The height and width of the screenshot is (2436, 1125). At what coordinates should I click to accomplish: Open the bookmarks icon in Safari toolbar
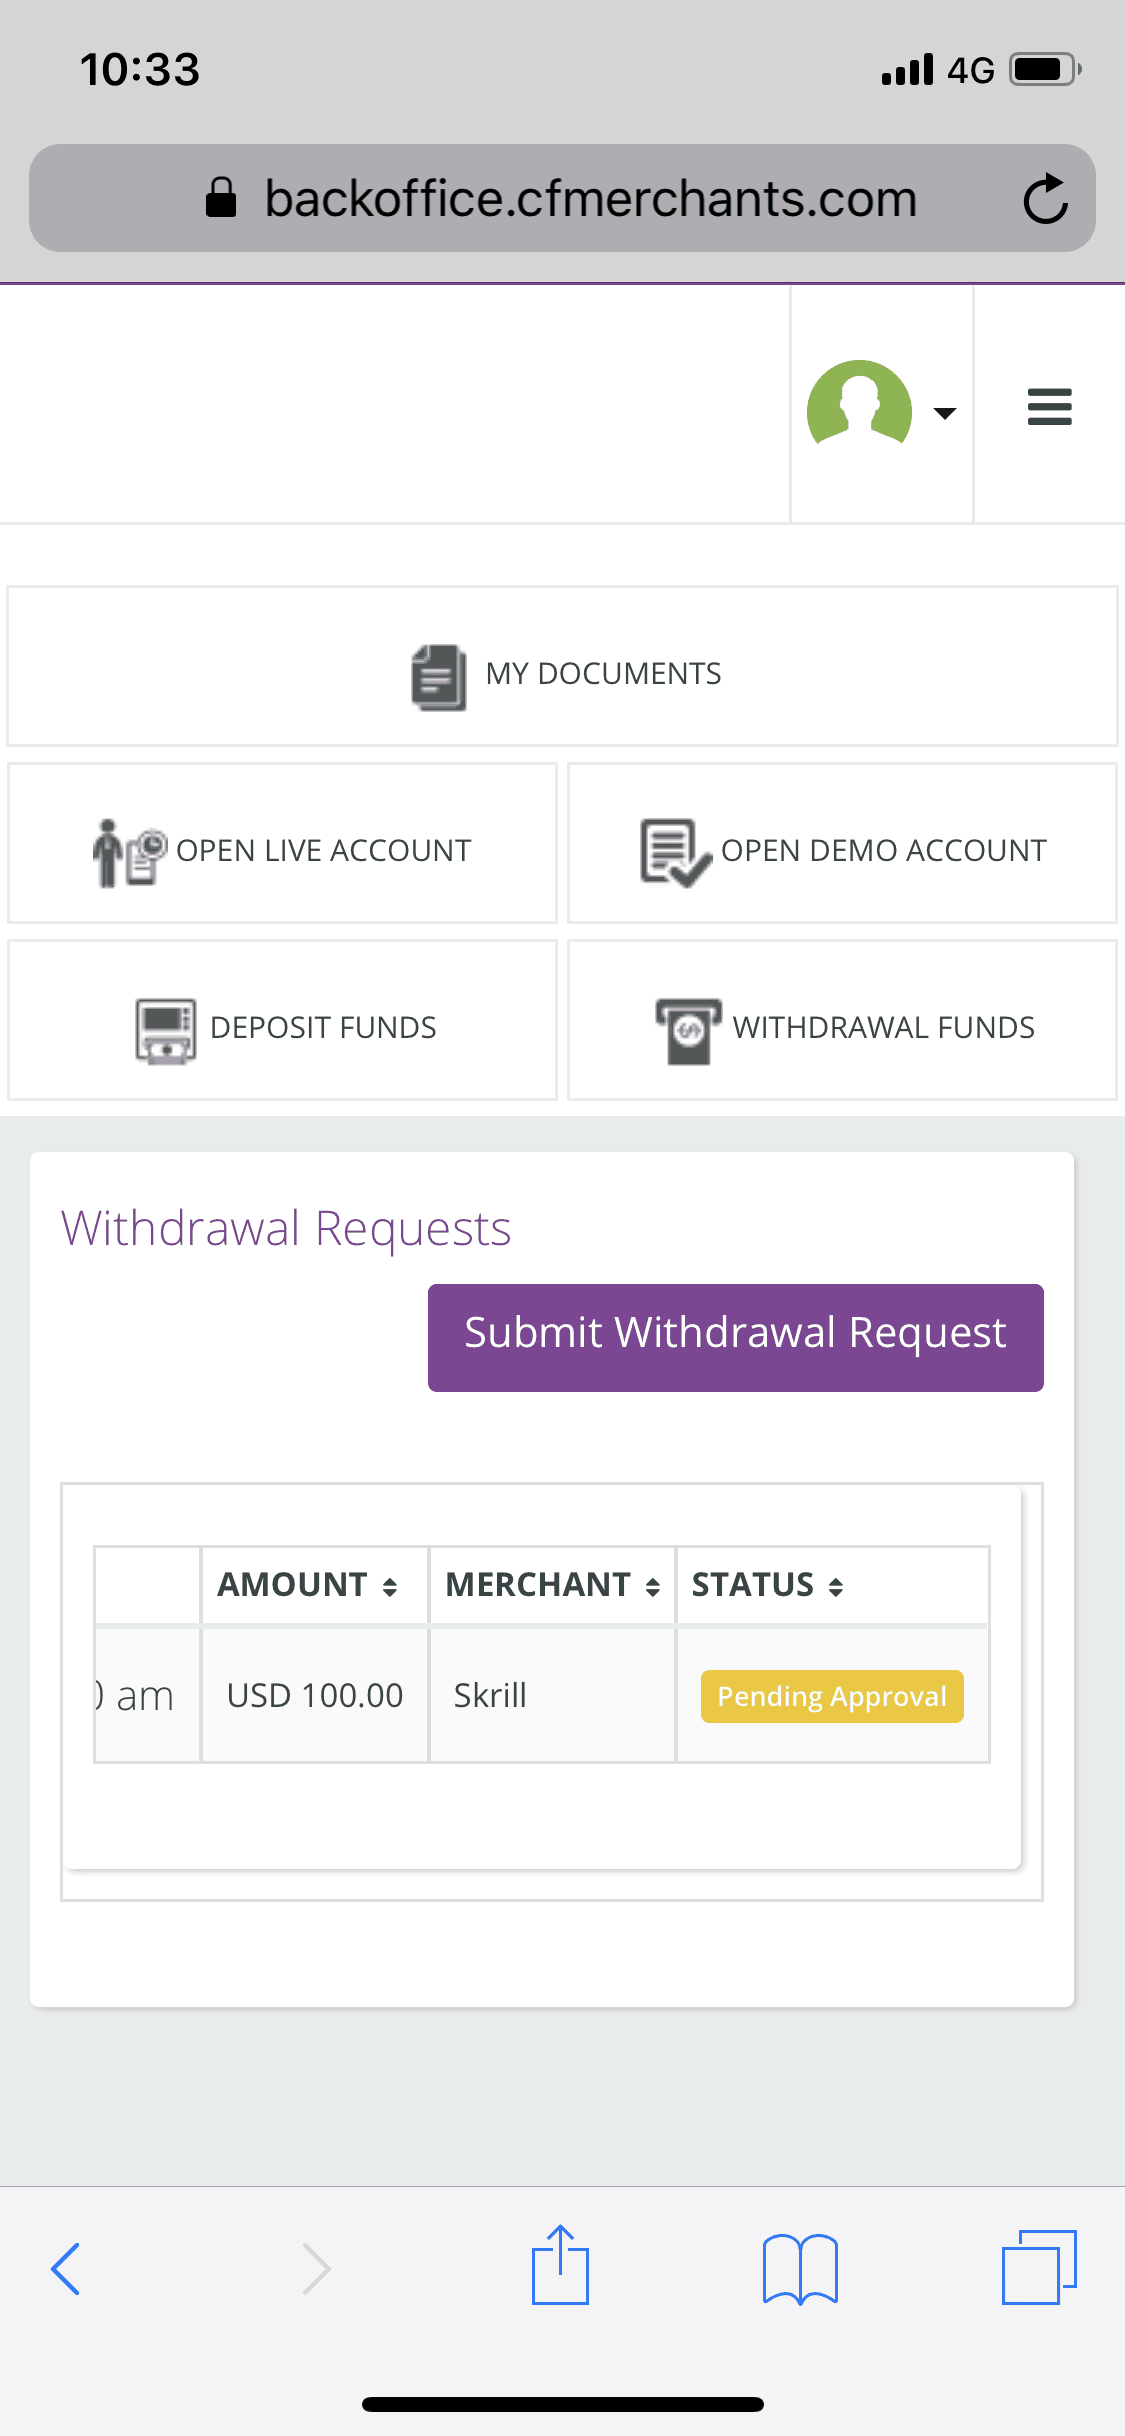click(800, 2267)
